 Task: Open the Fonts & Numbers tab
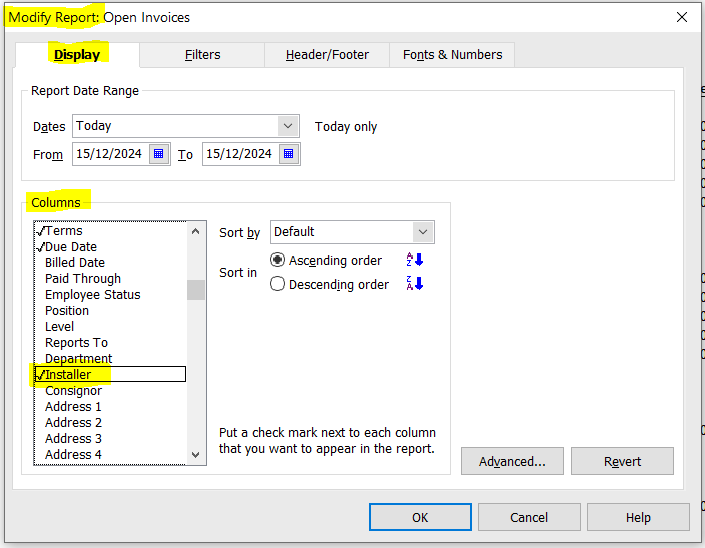452,55
